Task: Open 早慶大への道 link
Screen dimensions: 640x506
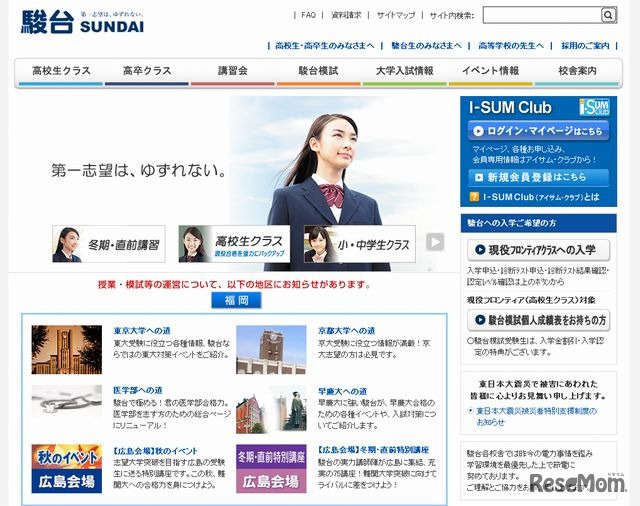Action: click(x=342, y=392)
